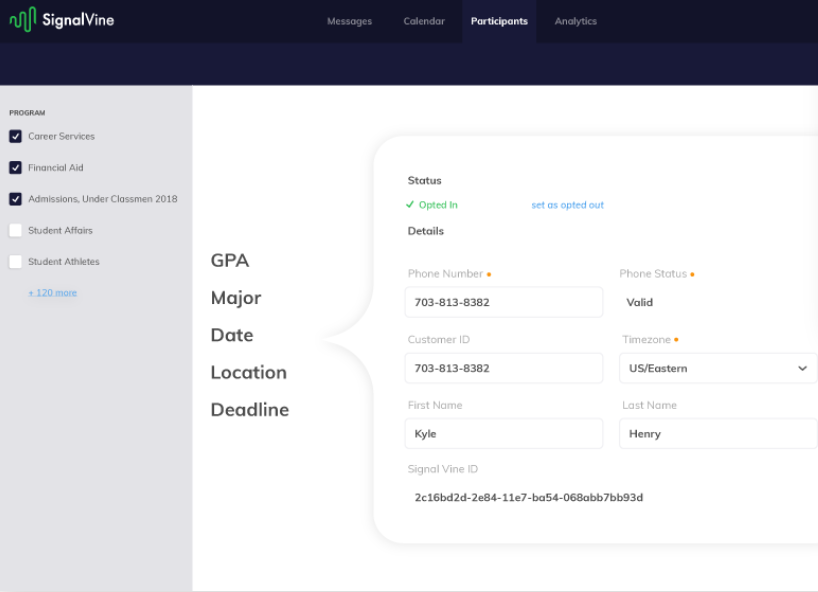The image size is (818, 592).
Task: Switch to the Messages tab
Action: pos(349,20)
